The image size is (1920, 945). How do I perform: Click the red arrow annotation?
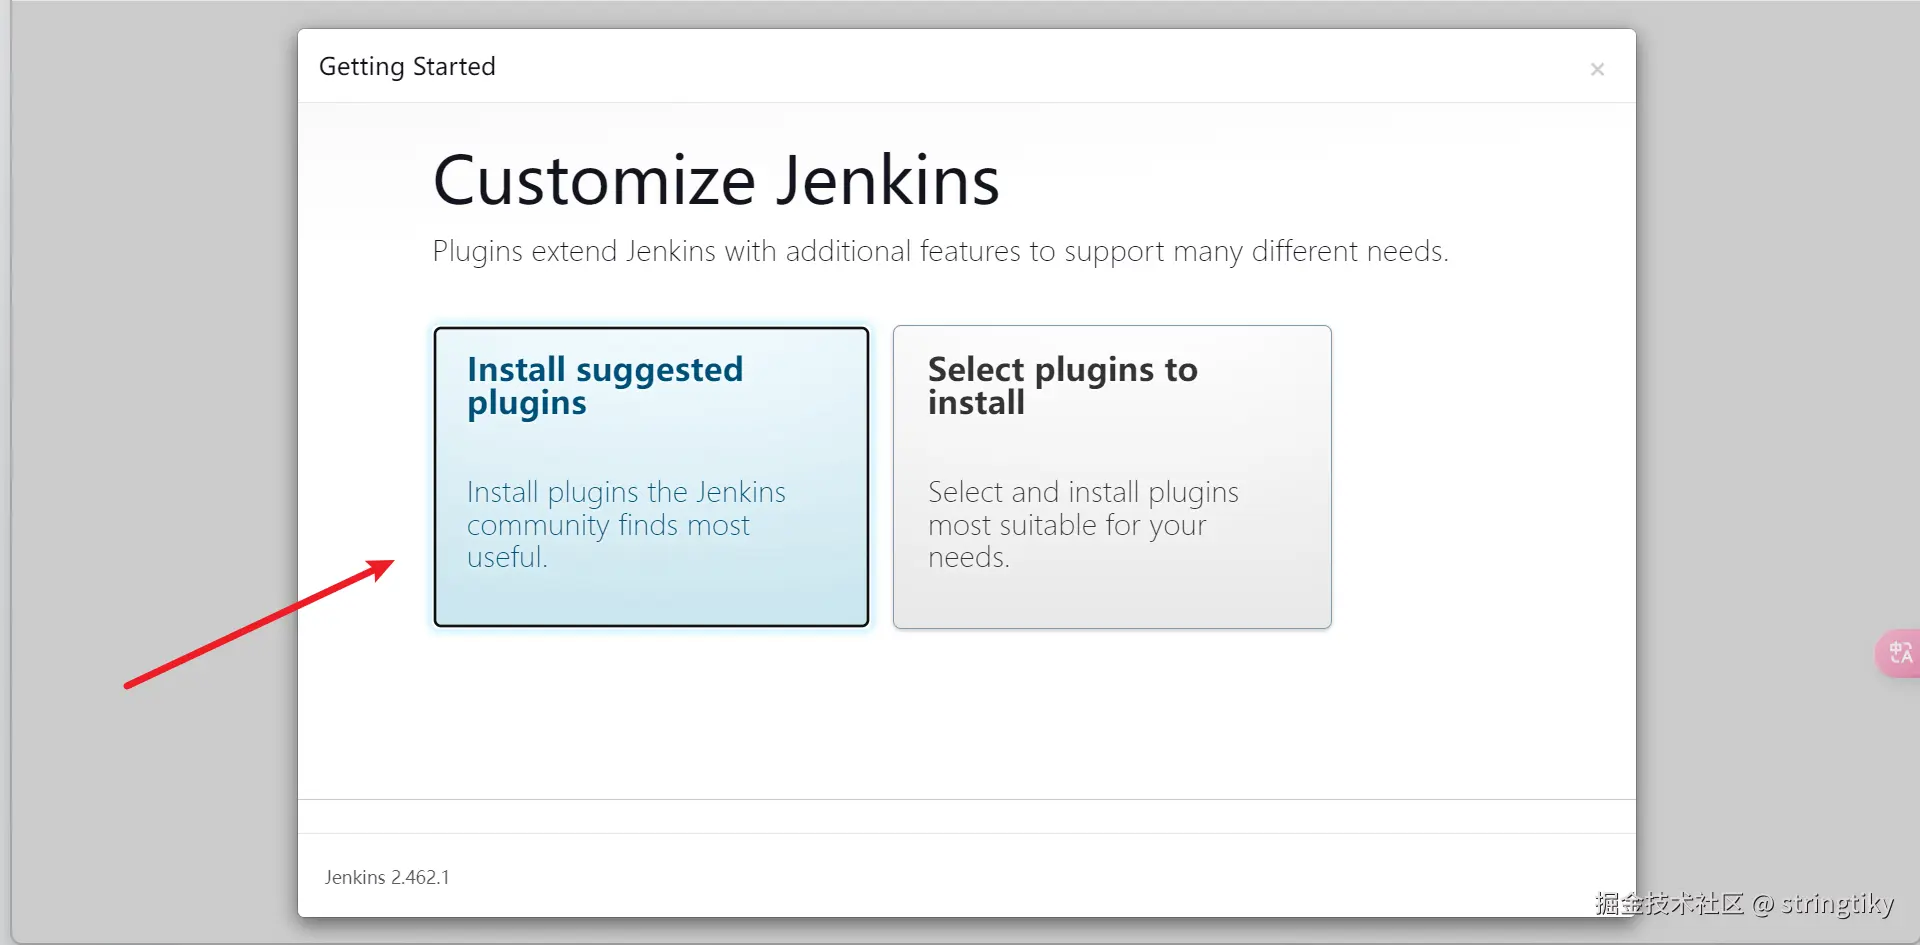[x=260, y=624]
